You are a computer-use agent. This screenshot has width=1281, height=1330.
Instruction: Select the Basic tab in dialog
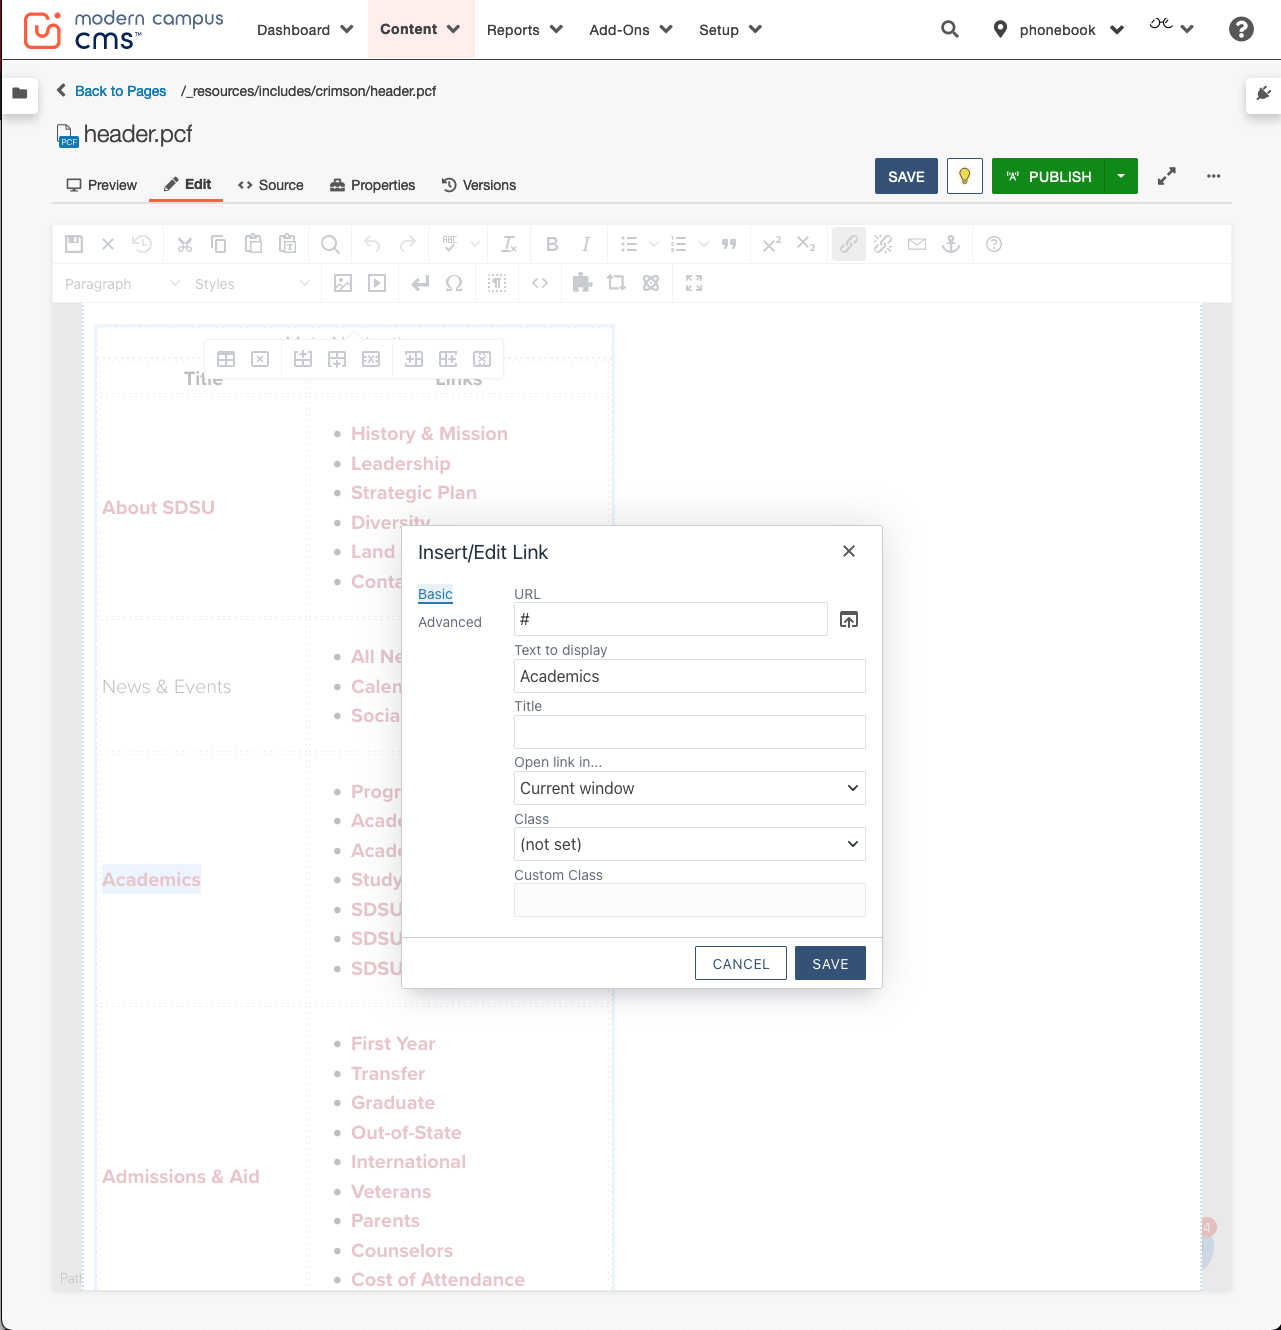pyautogui.click(x=435, y=594)
